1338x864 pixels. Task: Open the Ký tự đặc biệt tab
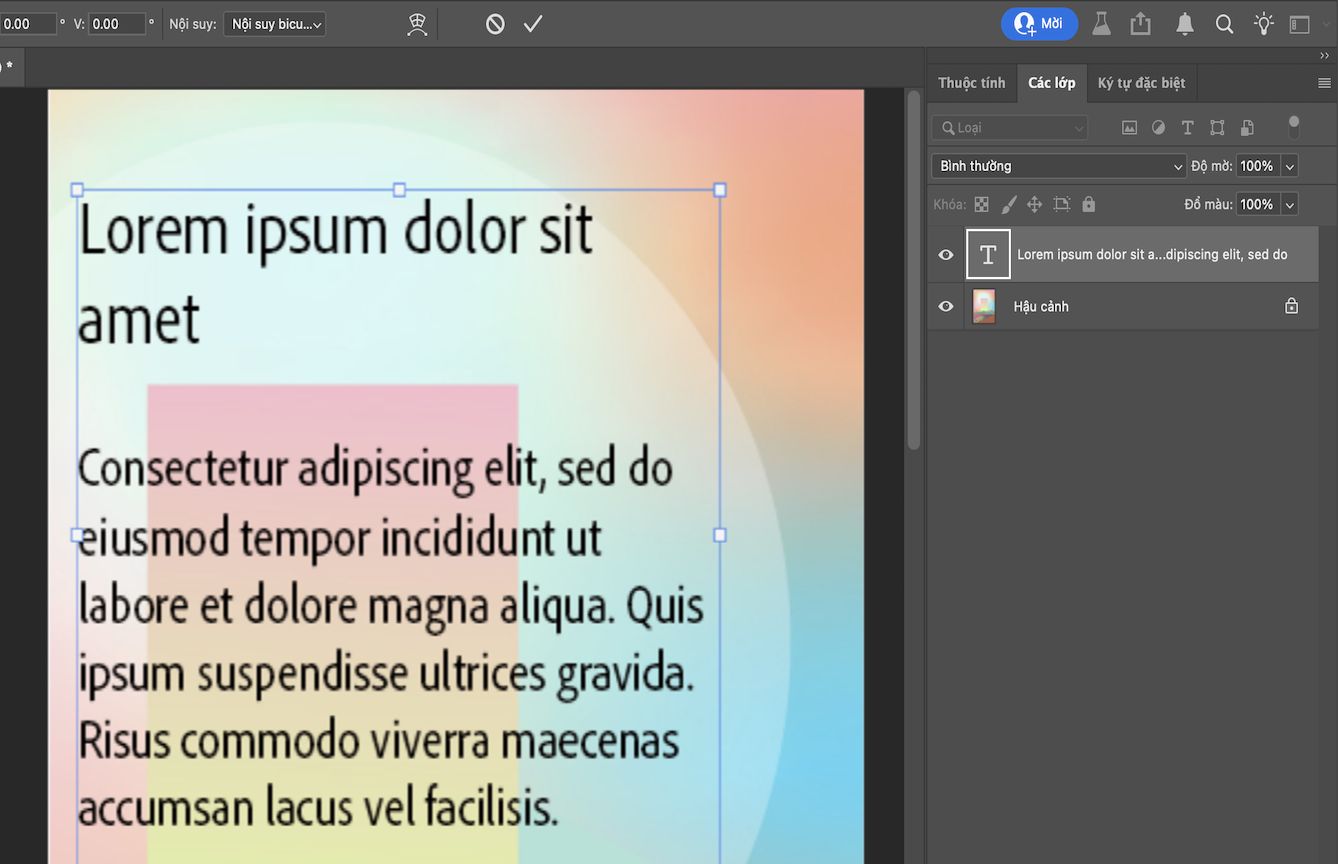pos(1141,83)
